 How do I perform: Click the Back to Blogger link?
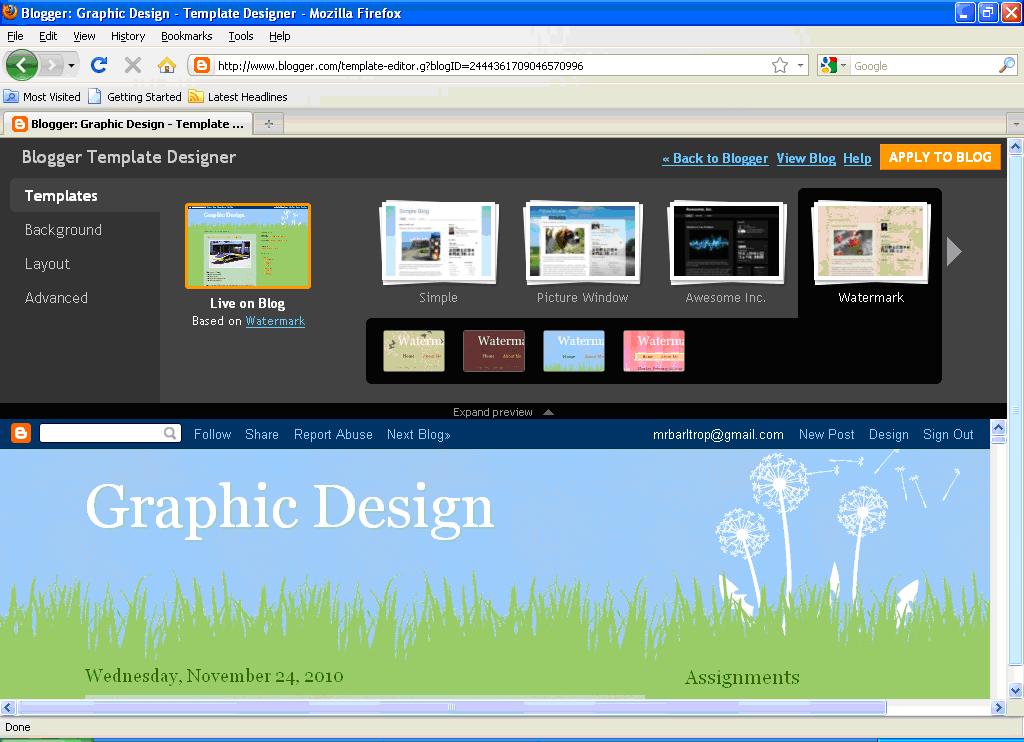[x=715, y=158]
